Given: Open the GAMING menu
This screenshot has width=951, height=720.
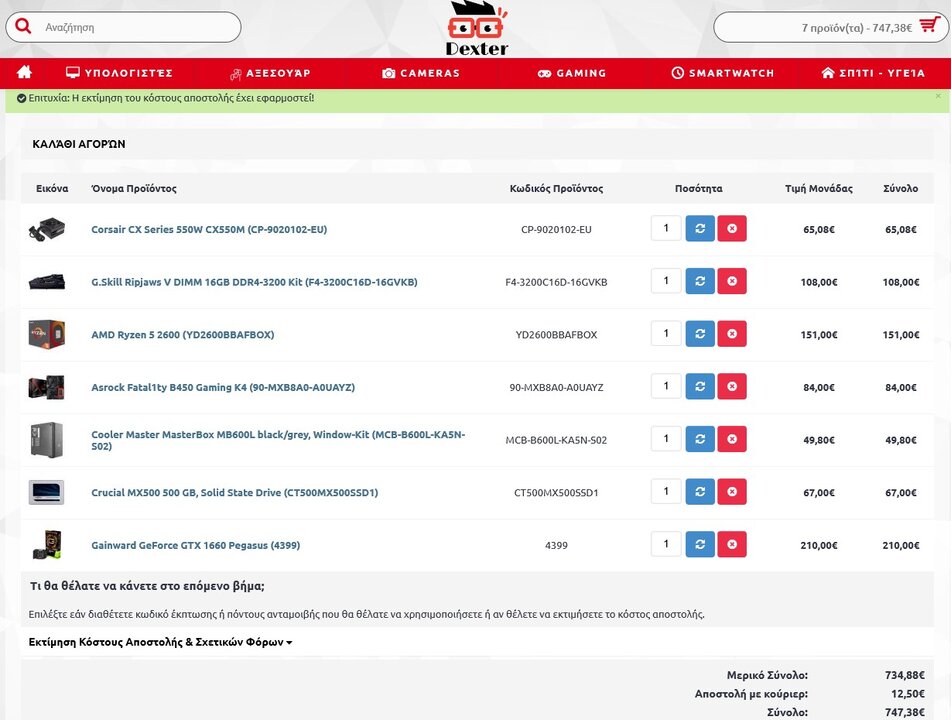Looking at the screenshot, I should pyautogui.click(x=571, y=73).
